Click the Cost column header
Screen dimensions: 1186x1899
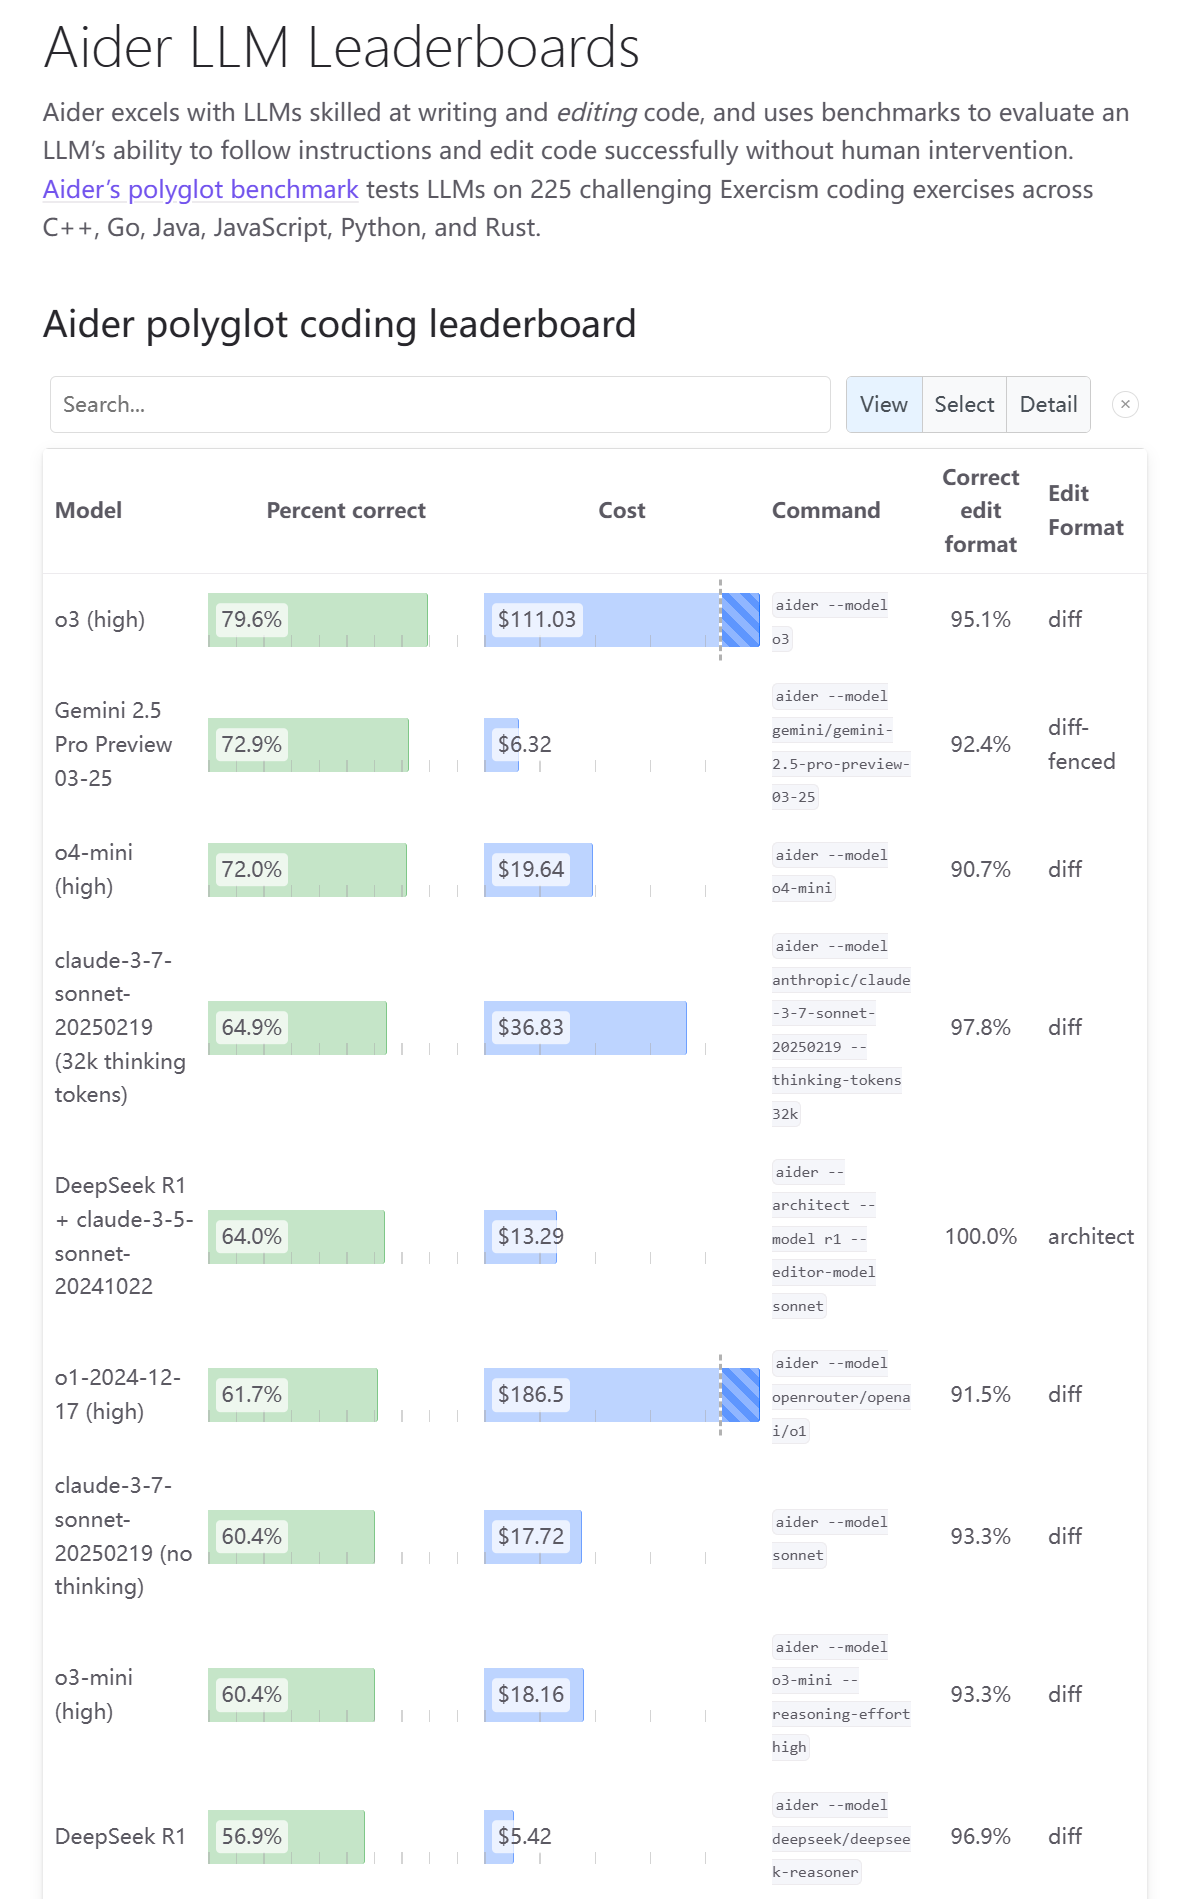[x=622, y=510]
